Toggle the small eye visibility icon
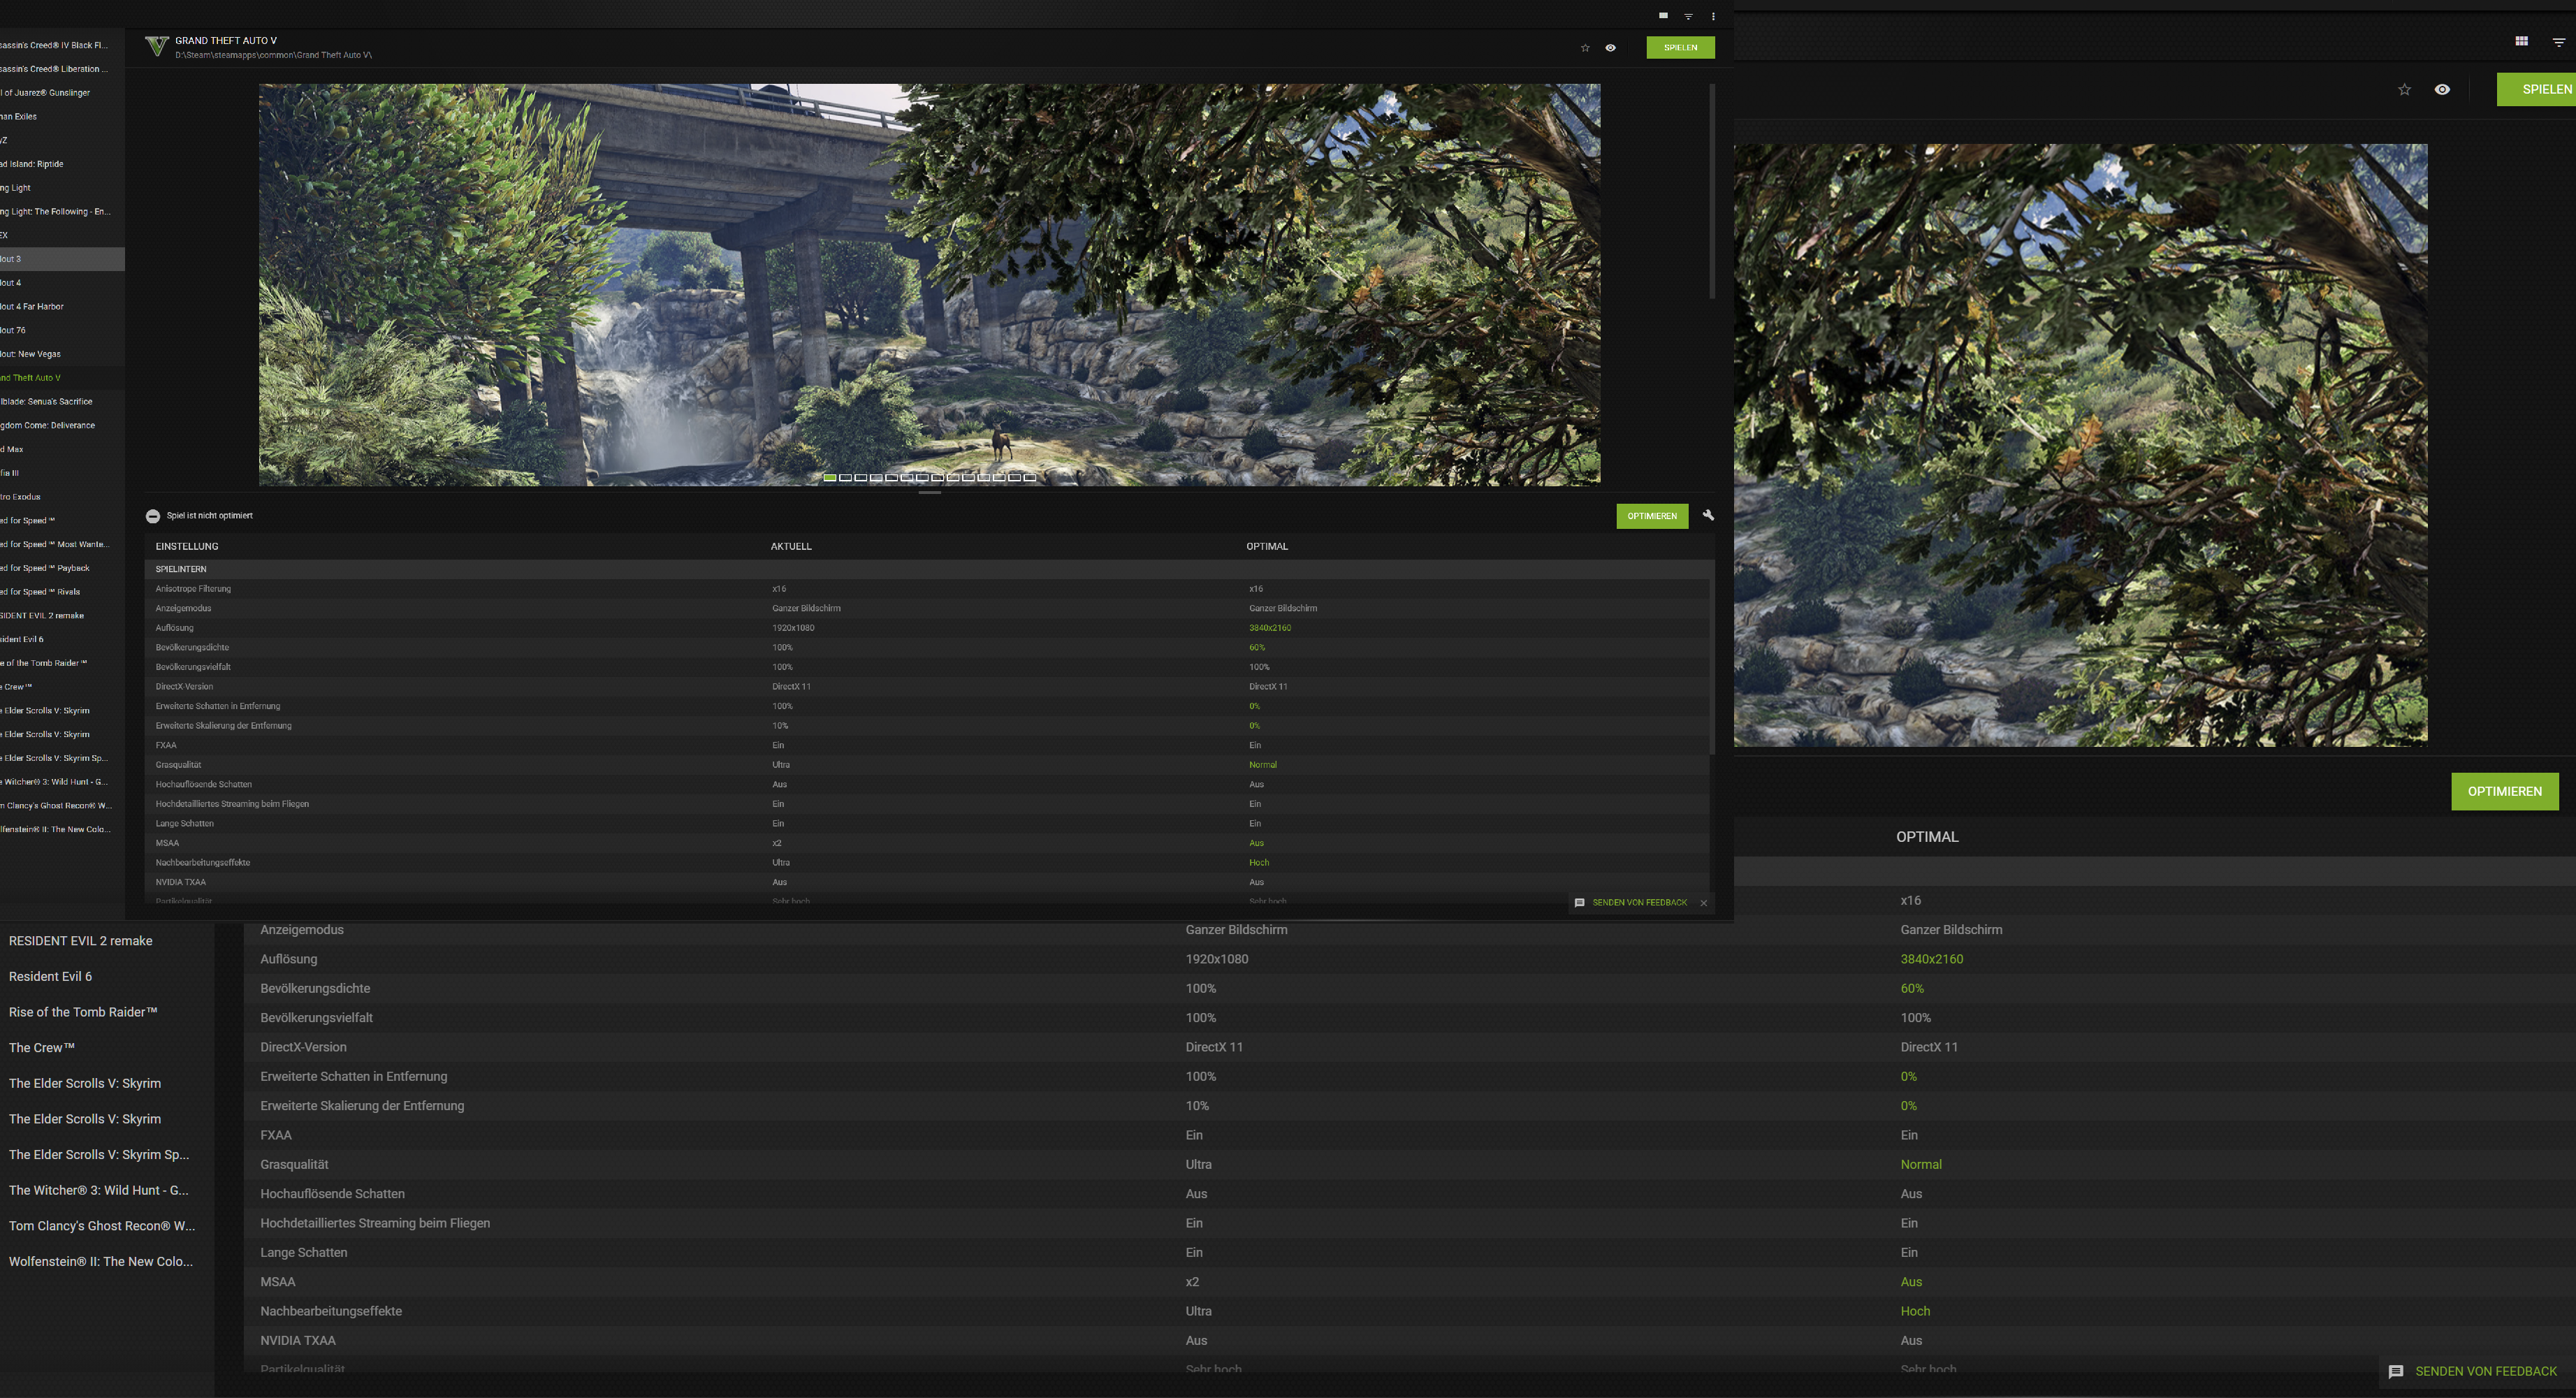Image resolution: width=2576 pixels, height=1398 pixels. (1610, 48)
